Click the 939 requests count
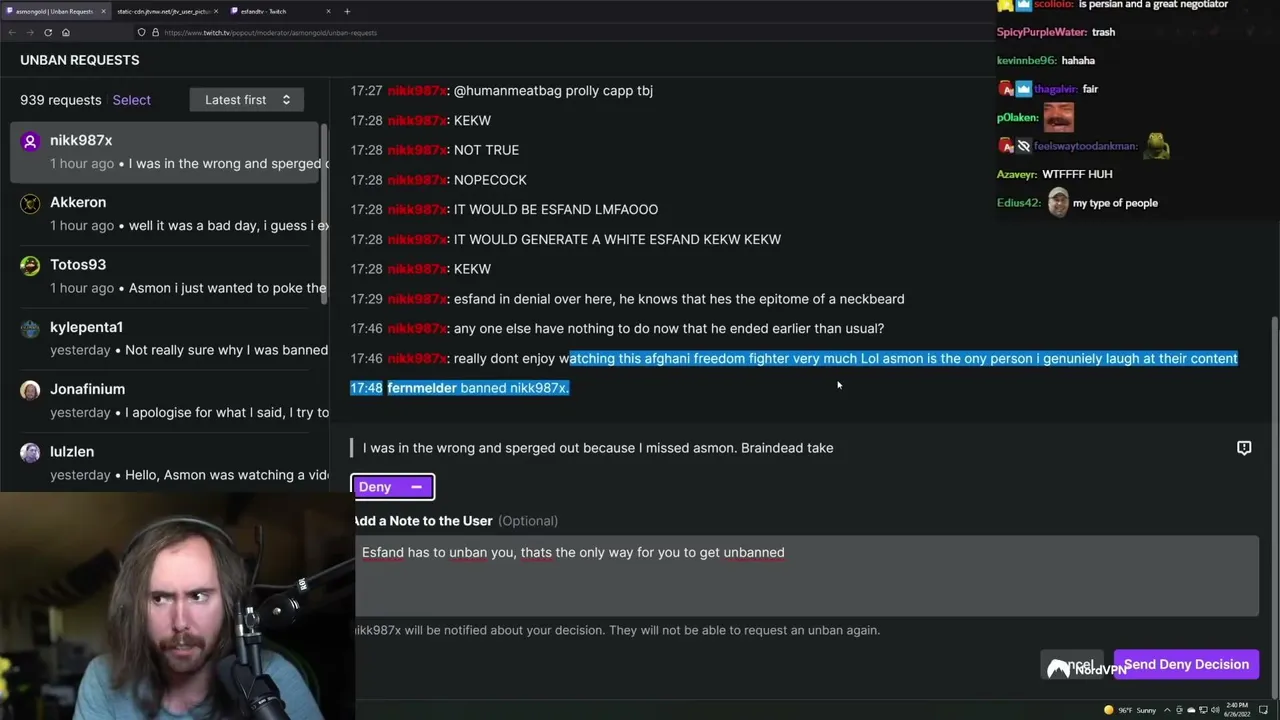The image size is (1280, 720). pyautogui.click(x=61, y=100)
